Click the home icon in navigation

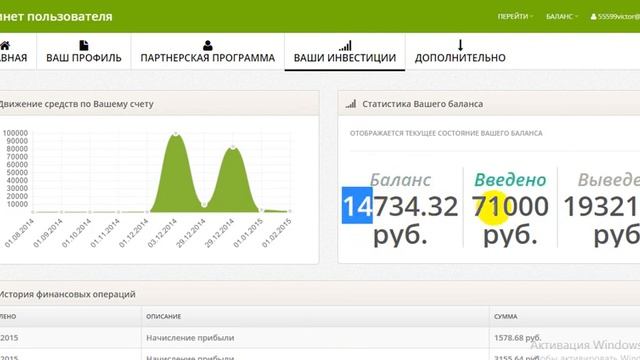tap(5, 45)
